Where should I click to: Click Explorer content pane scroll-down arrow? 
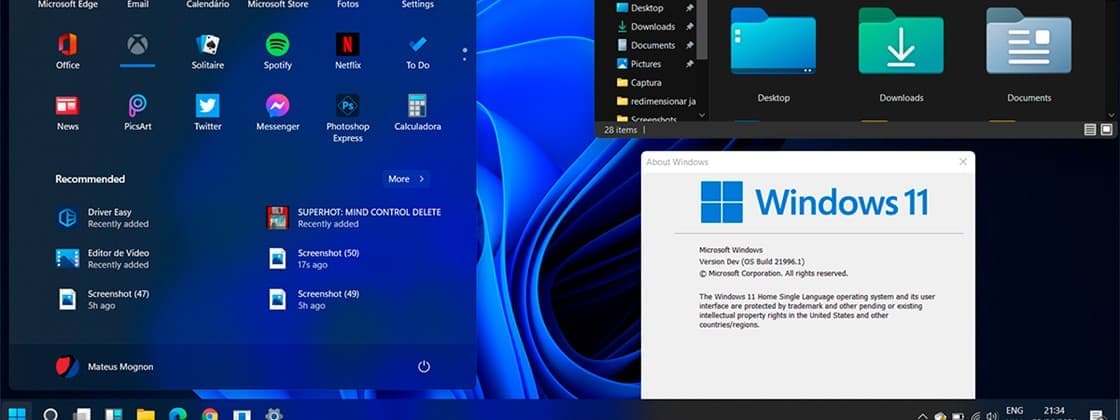tap(1111, 114)
